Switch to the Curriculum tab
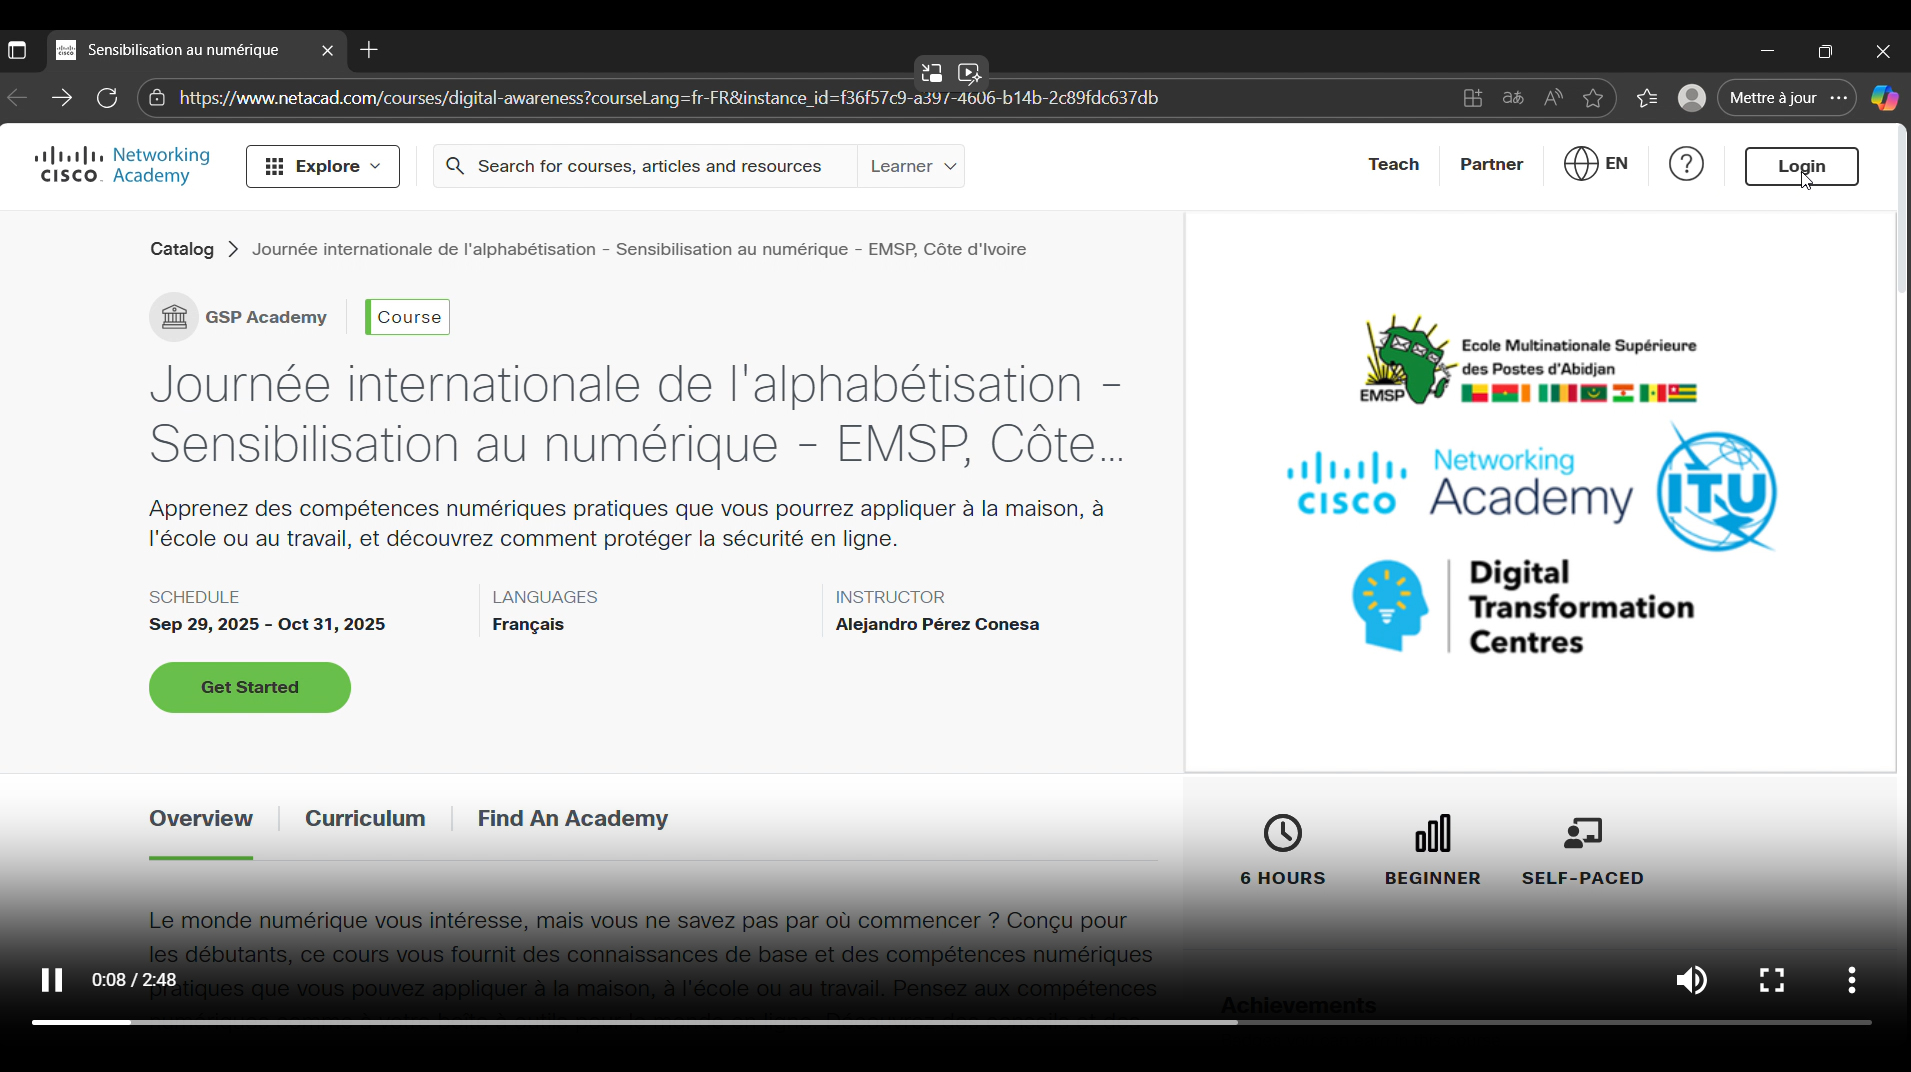 tap(365, 819)
